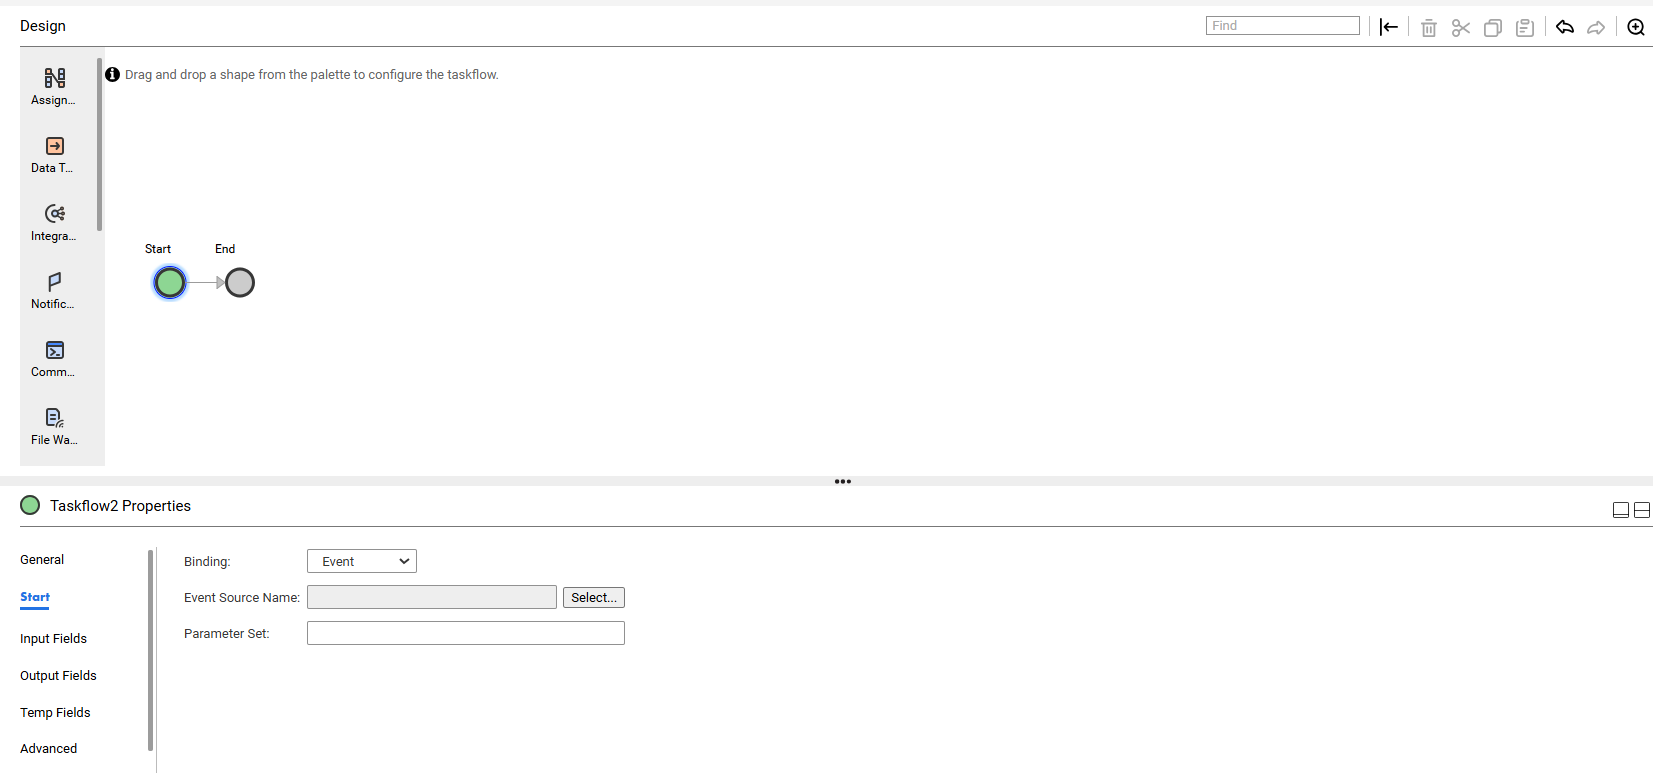The image size is (1653, 773).
Task: Toggle the split properties panel layout icon
Action: [1642, 510]
